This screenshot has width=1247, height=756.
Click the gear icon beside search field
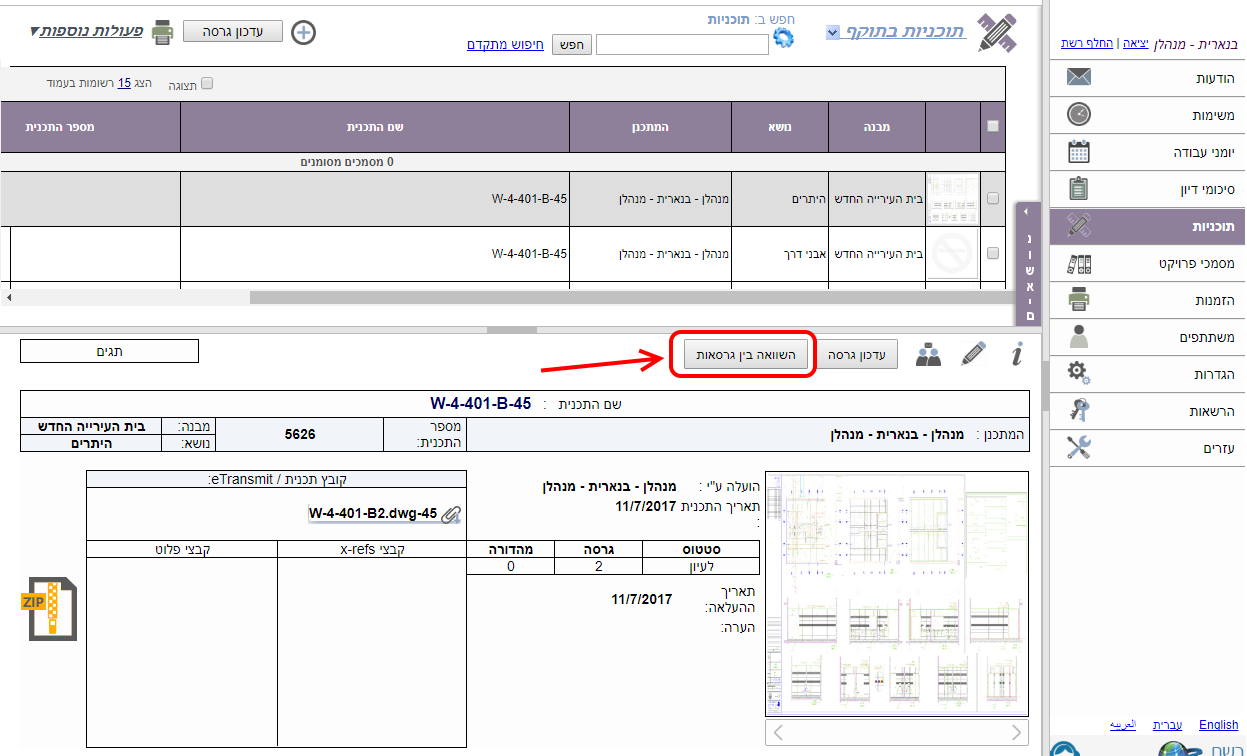783,38
